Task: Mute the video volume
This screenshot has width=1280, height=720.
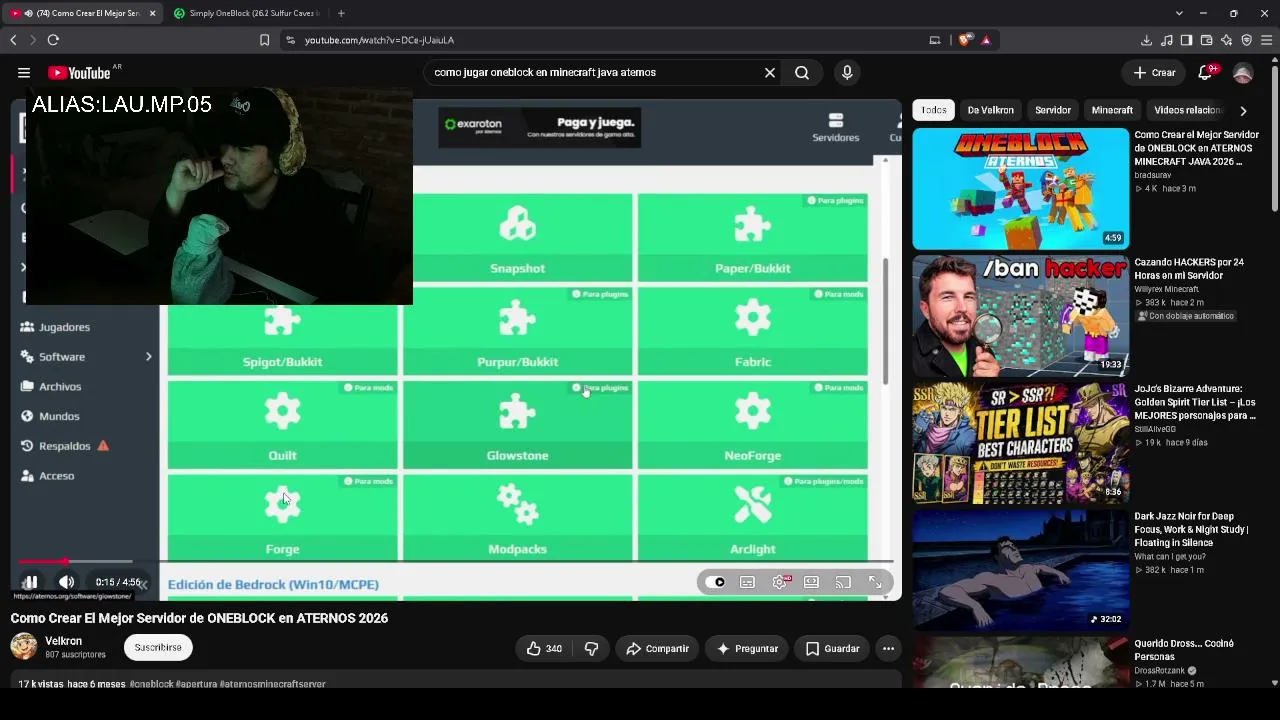Action: click(x=66, y=582)
